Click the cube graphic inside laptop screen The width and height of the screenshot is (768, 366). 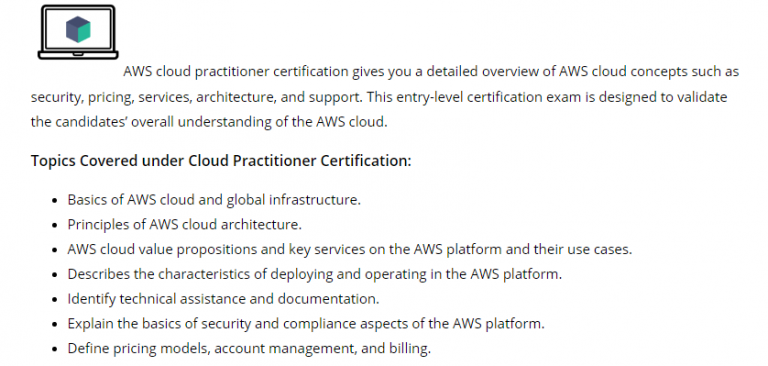point(78,29)
